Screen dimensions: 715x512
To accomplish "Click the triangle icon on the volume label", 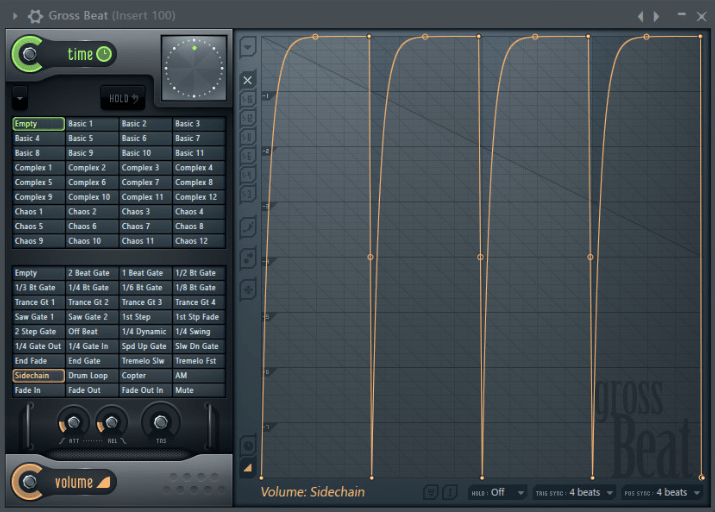I will [x=104, y=482].
